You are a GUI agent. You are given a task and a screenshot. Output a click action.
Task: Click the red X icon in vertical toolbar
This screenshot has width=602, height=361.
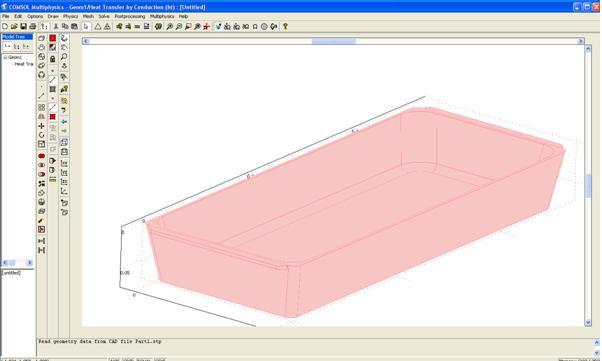pos(53,38)
